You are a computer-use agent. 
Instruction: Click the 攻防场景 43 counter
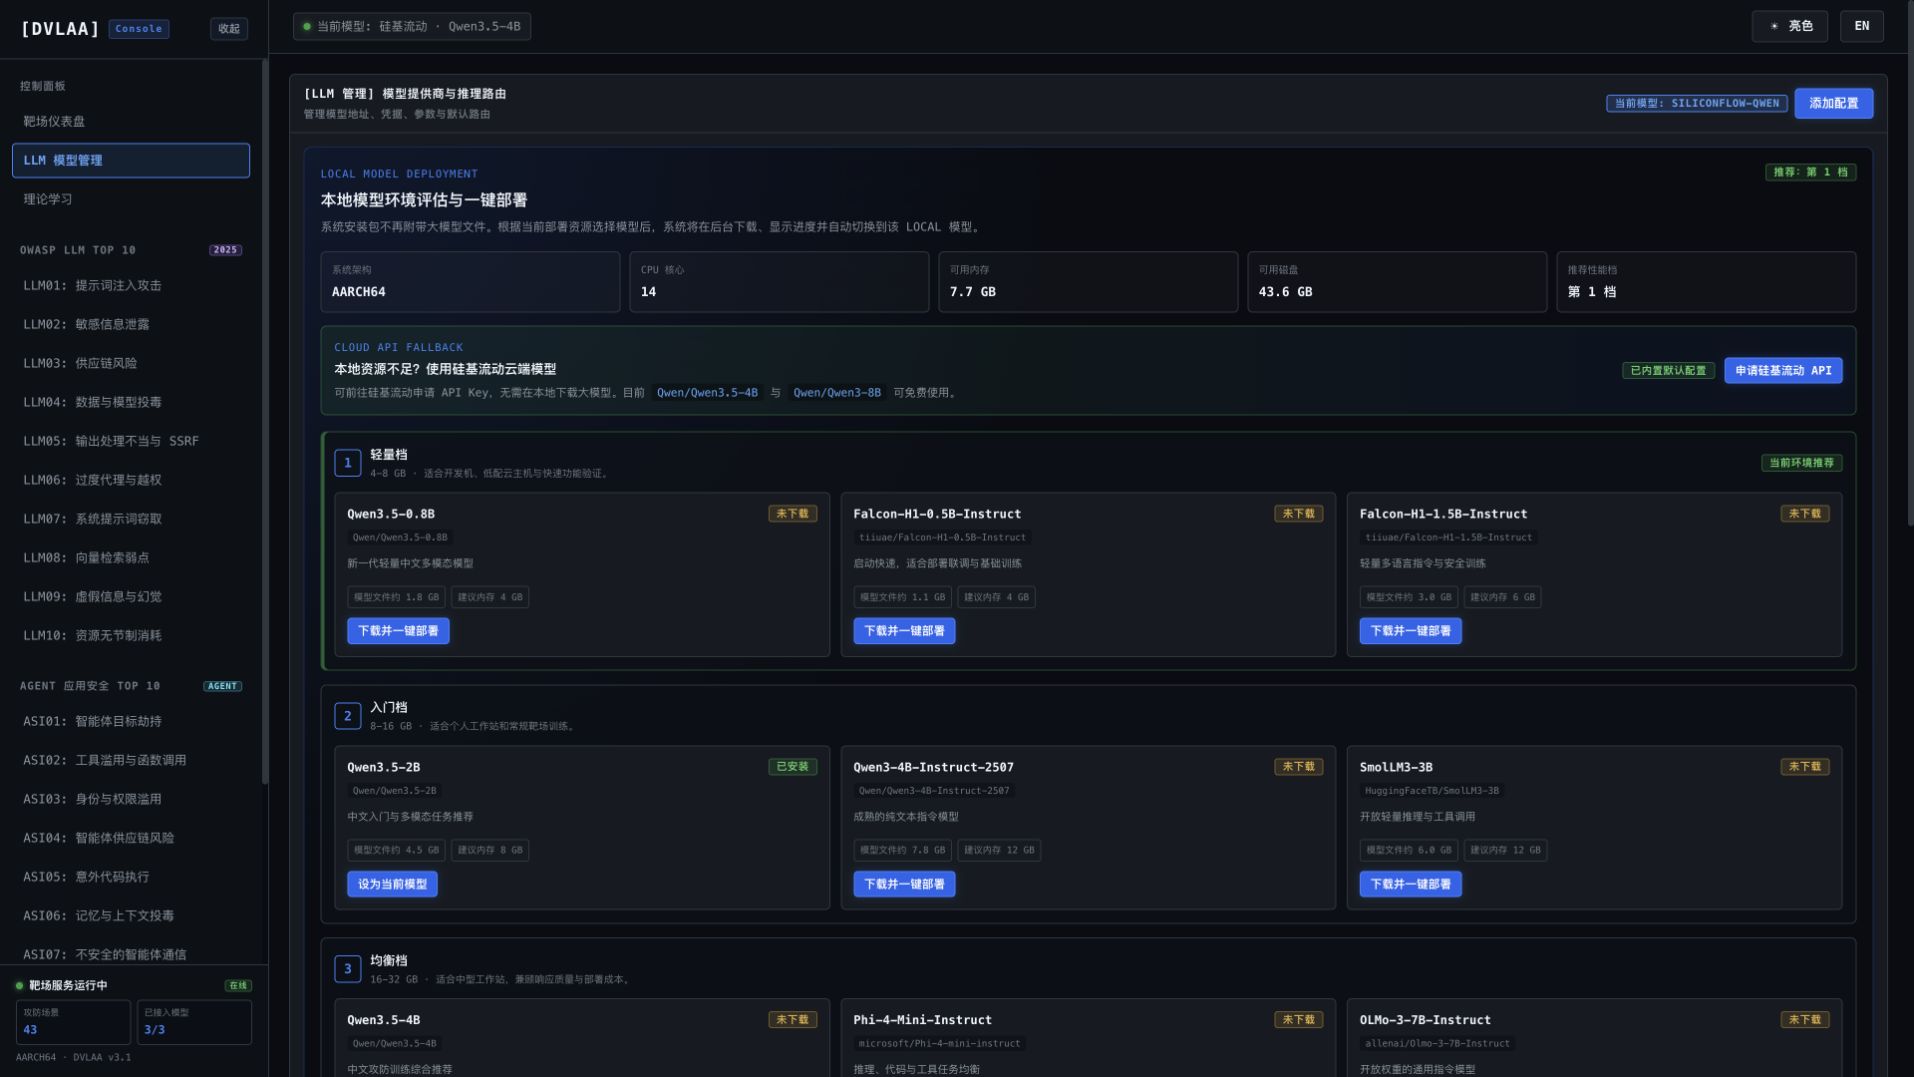tap(73, 1022)
